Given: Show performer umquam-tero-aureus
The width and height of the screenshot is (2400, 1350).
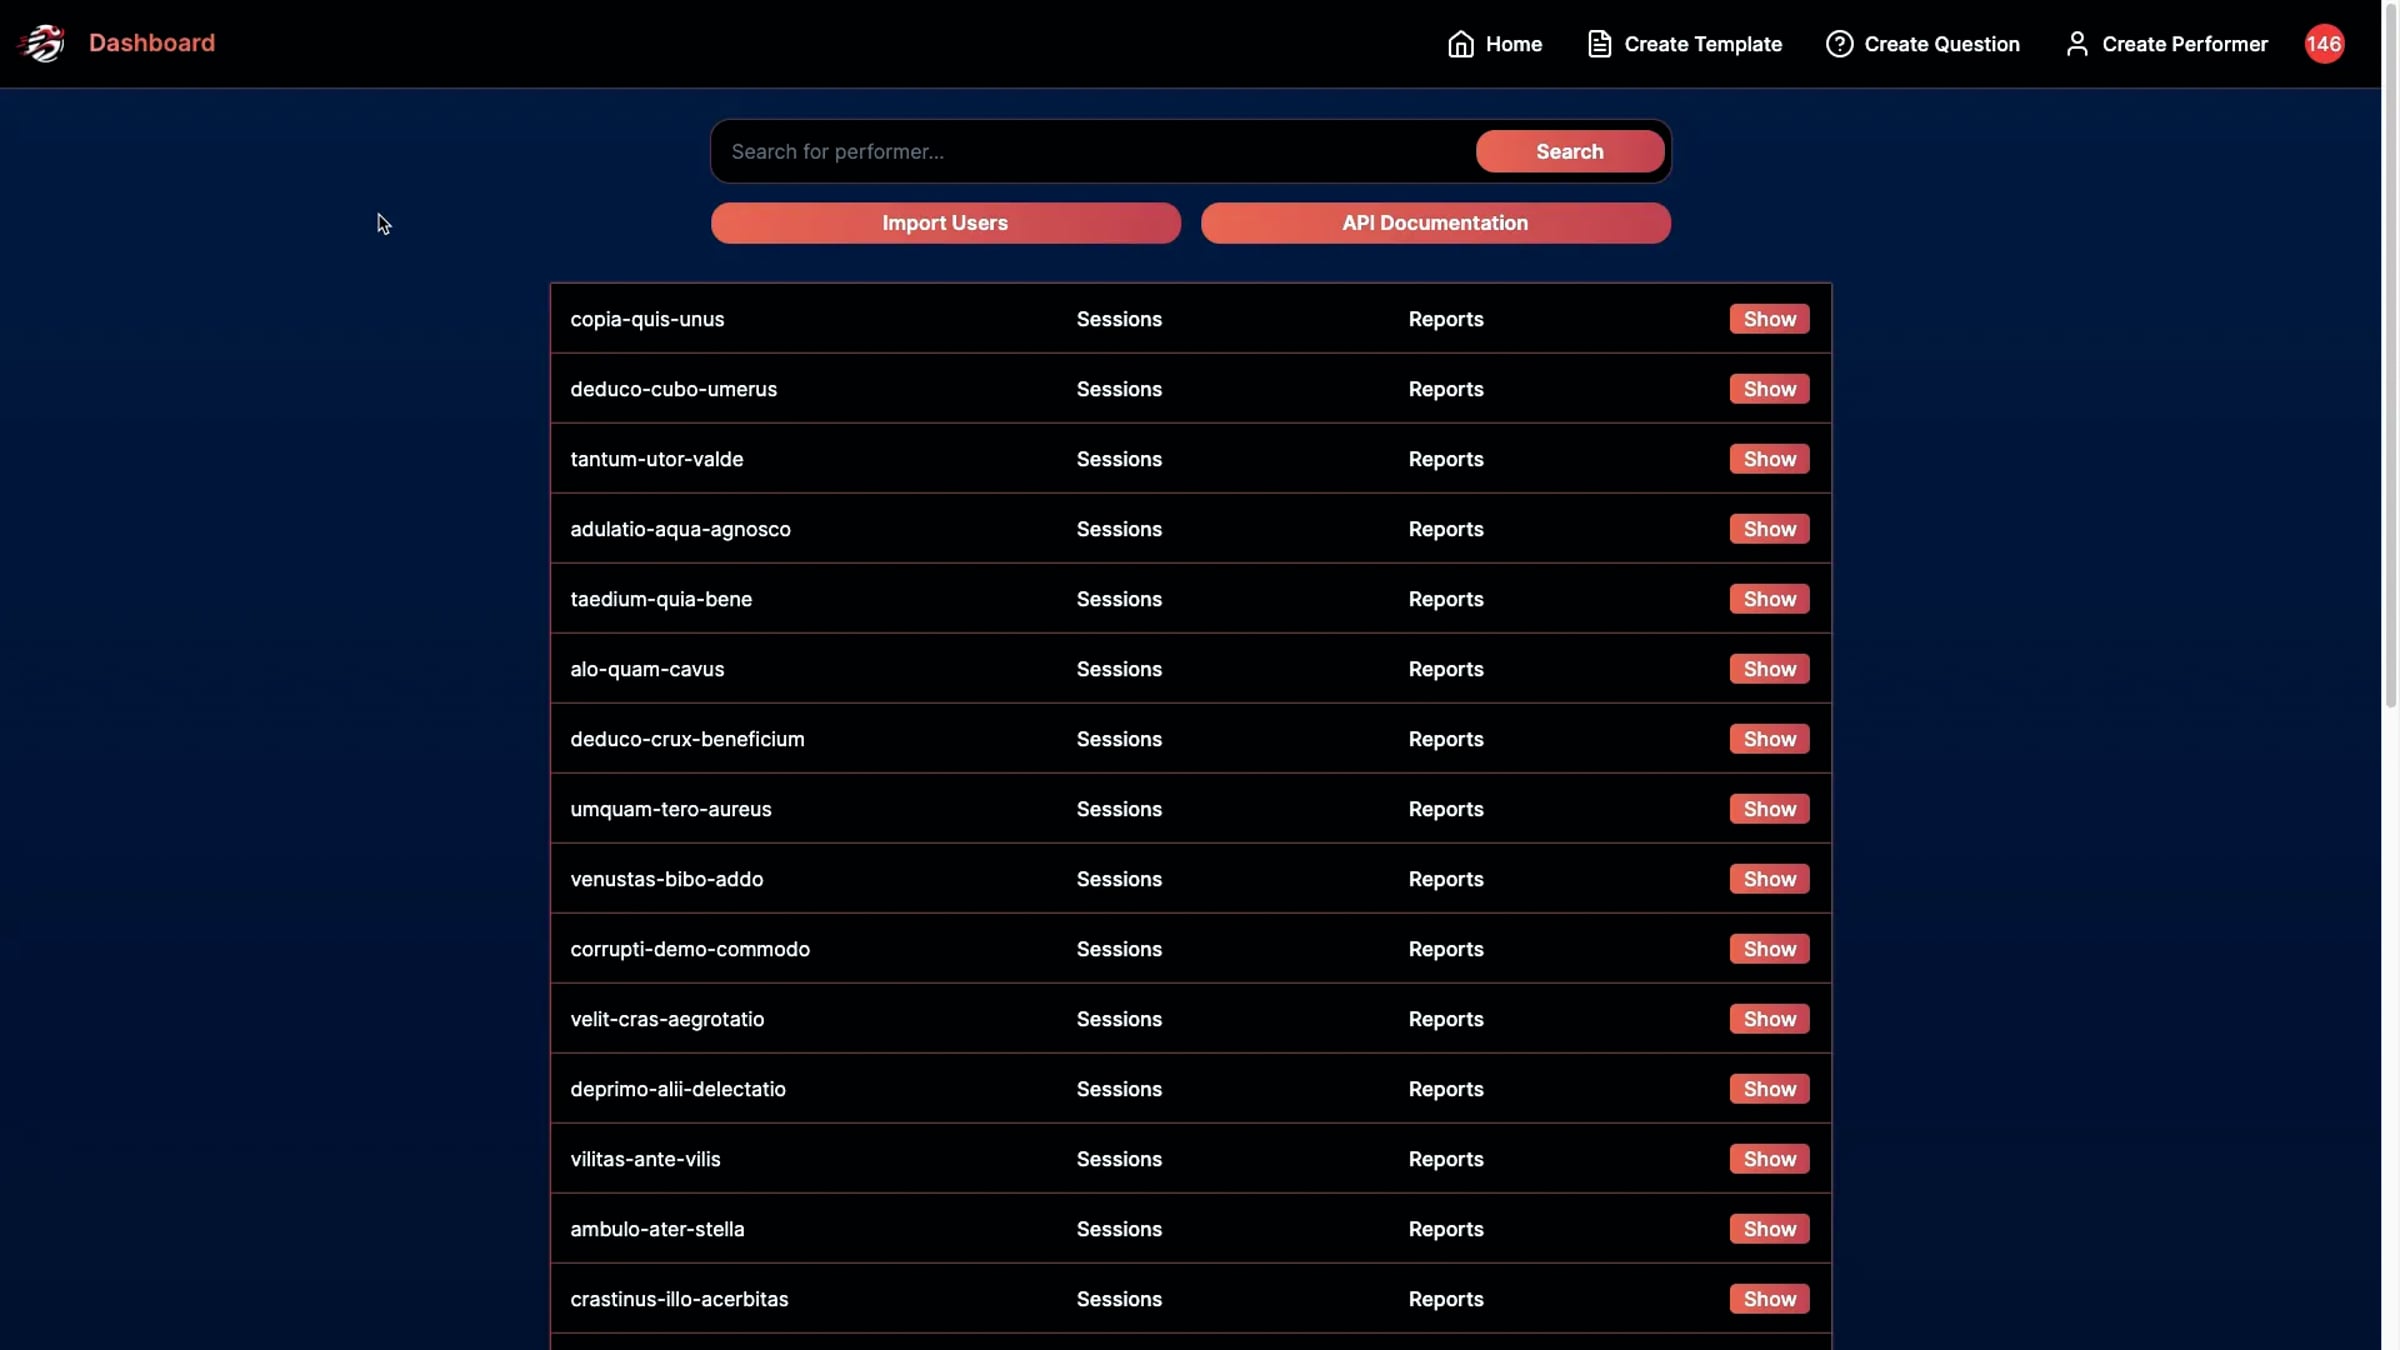Looking at the screenshot, I should [1769, 809].
